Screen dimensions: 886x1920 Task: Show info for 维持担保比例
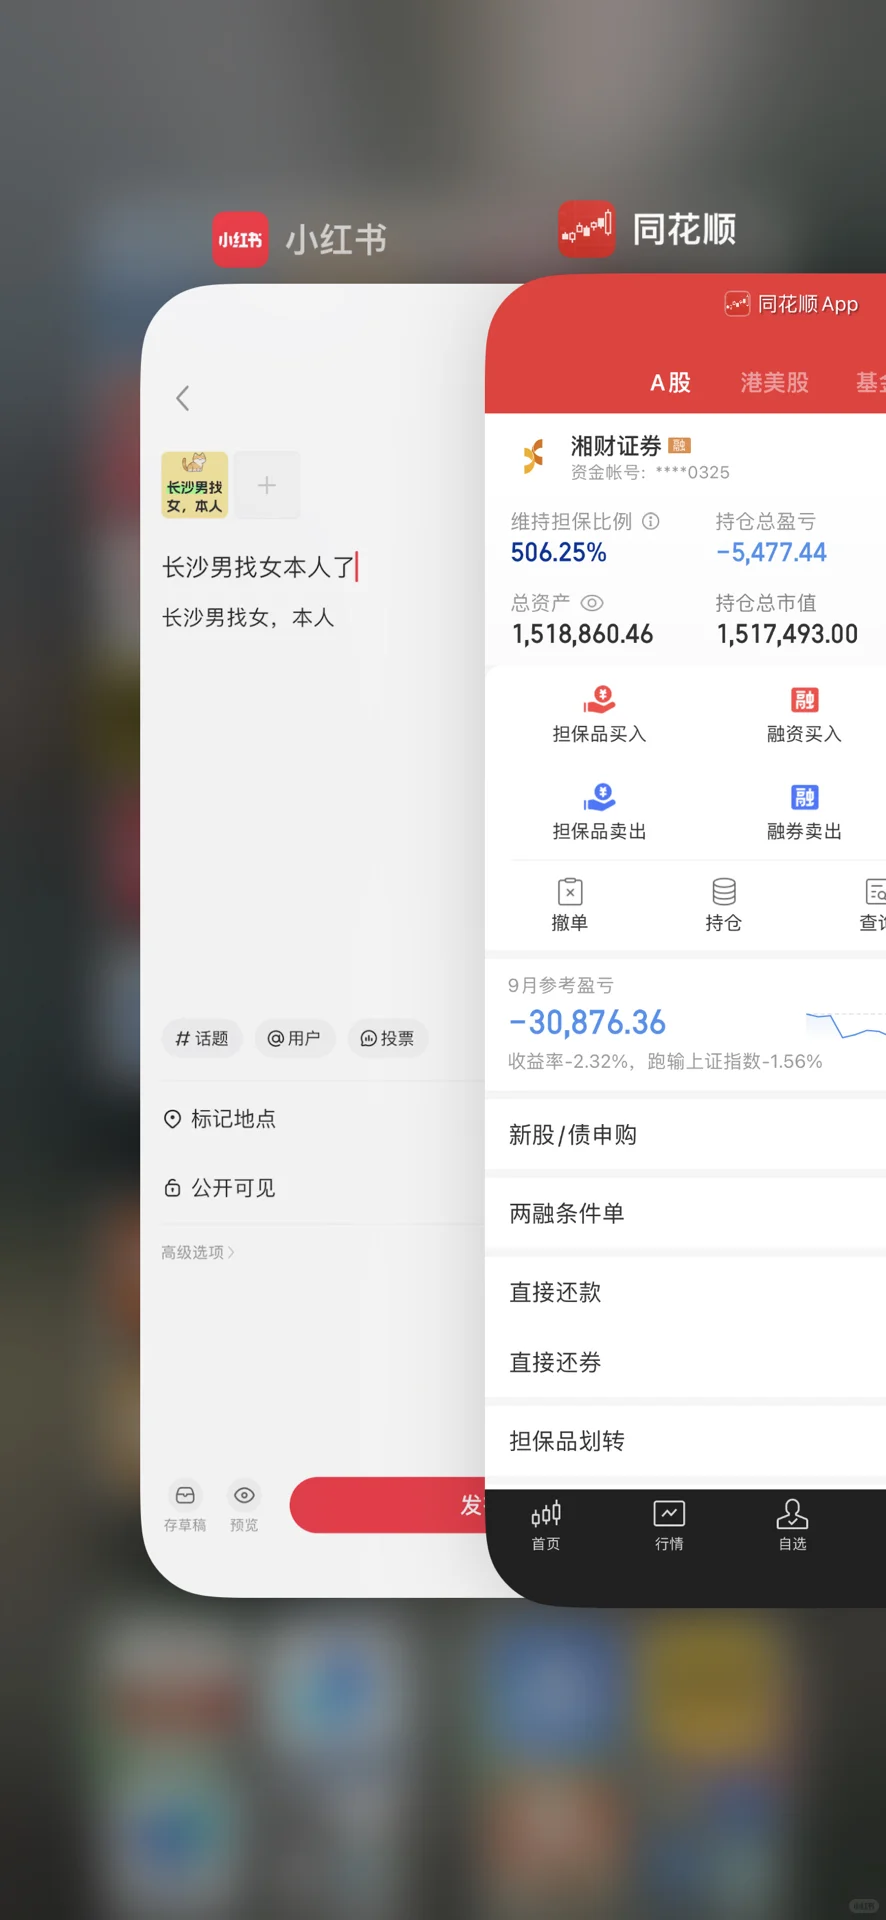coord(651,521)
